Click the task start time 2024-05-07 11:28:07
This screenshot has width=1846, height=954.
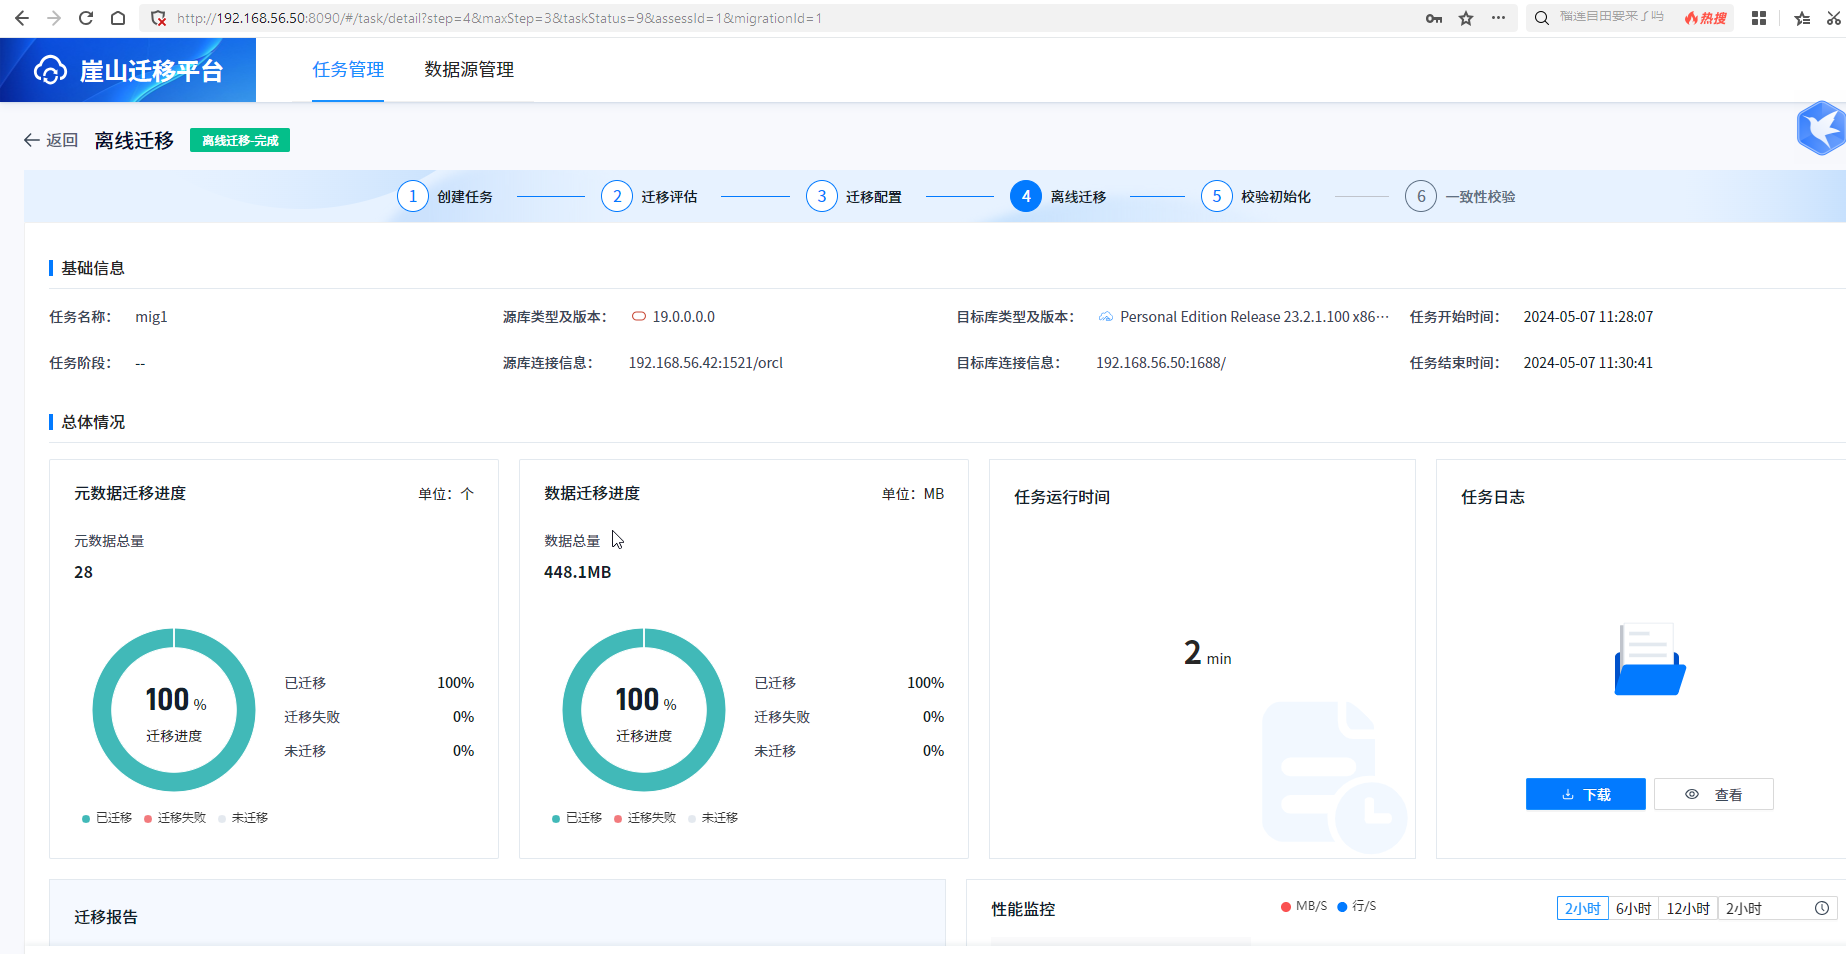[x=1588, y=317]
